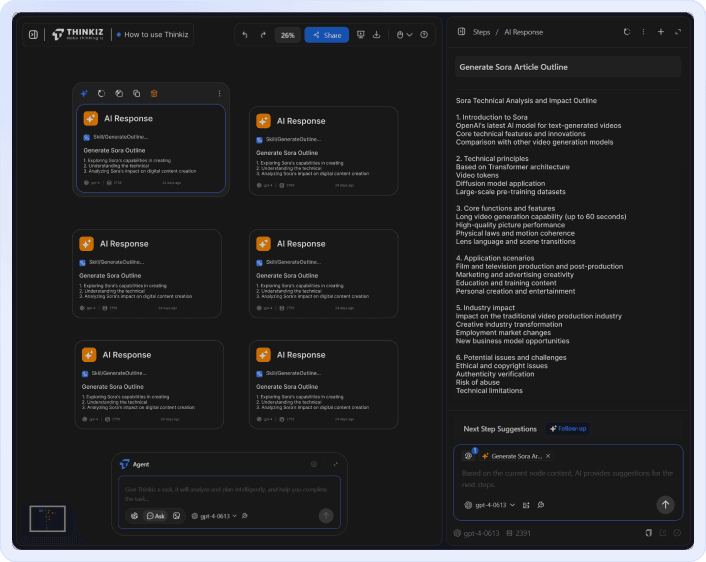Regenerate the selected node via refresh icon

tap(101, 94)
